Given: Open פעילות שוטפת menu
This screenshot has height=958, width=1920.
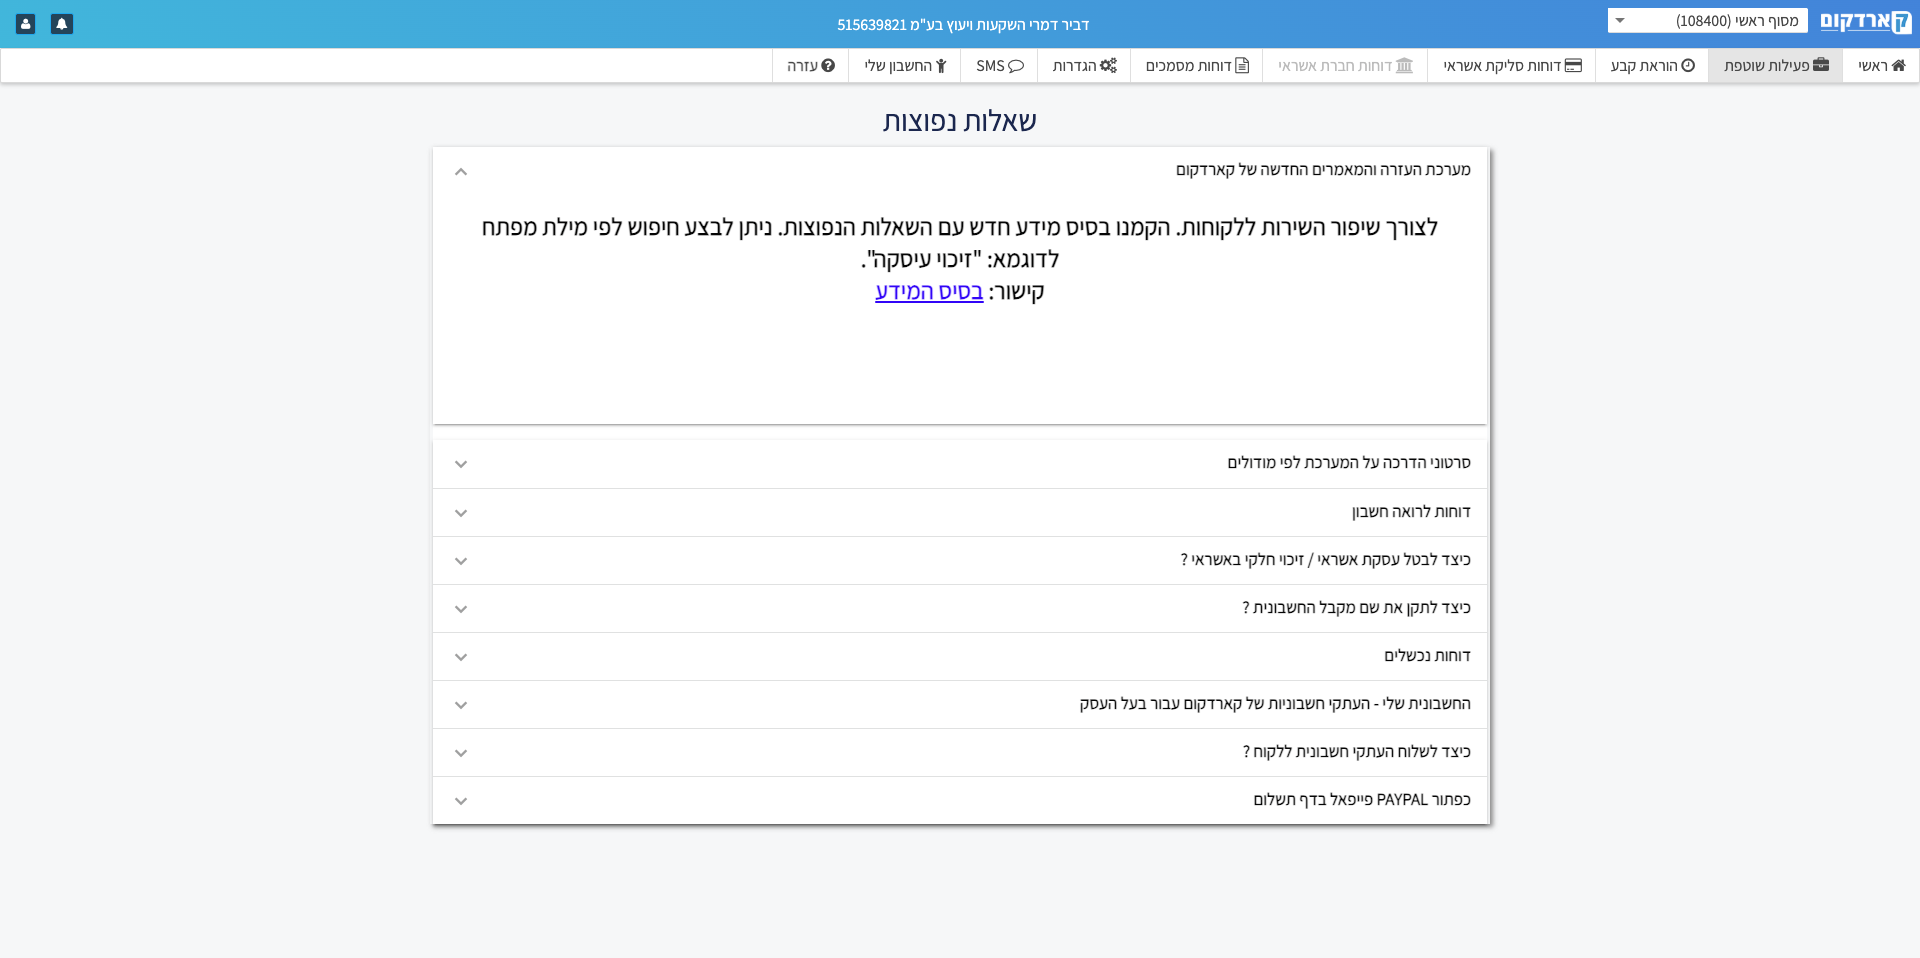Looking at the screenshot, I should coord(1776,66).
